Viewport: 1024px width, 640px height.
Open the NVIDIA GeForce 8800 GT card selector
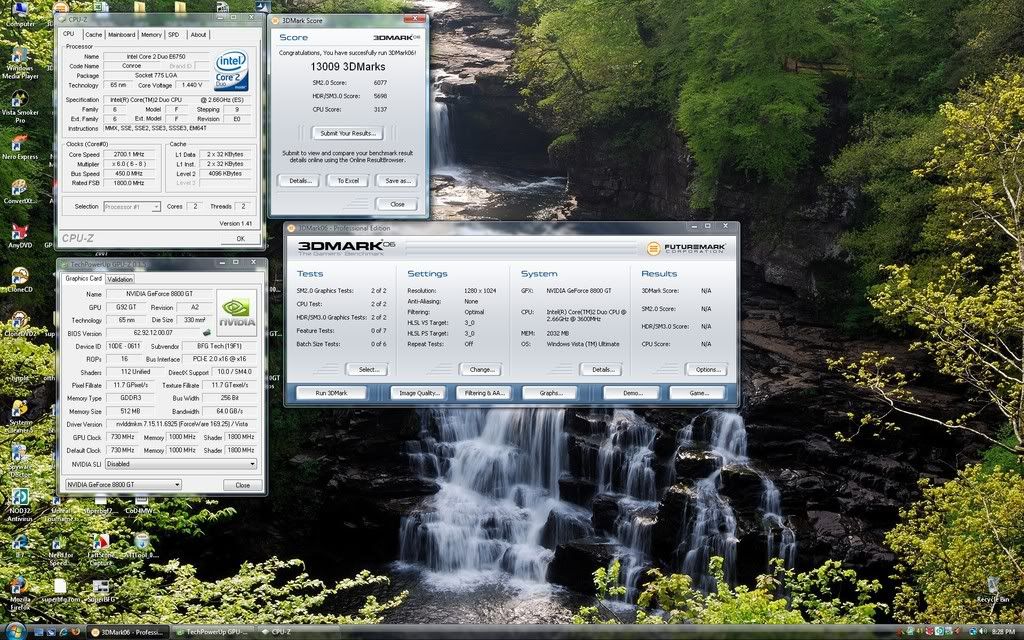pyautogui.click(x=123, y=485)
